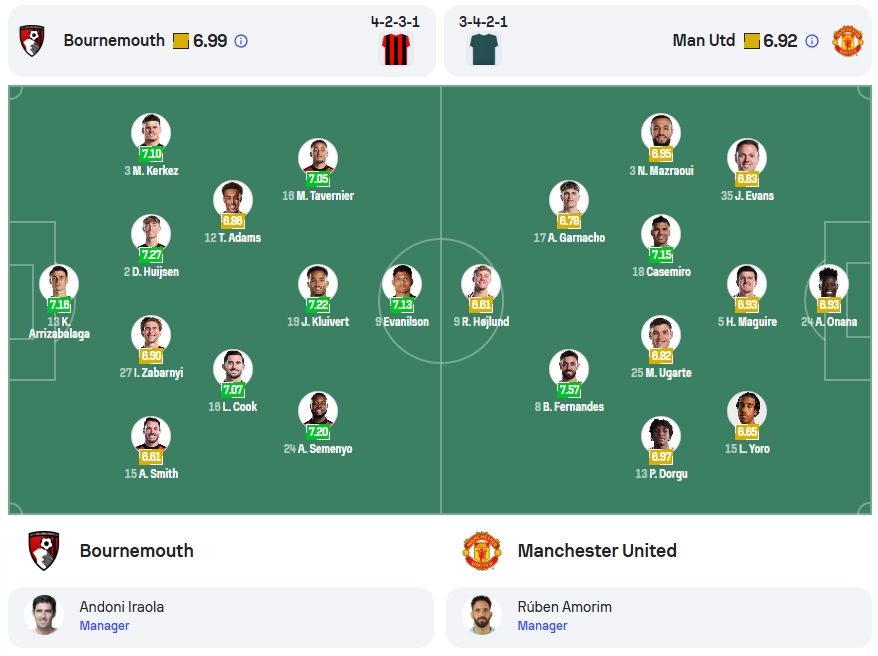Open the Bournemouth striped home kit icon
This screenshot has height=656, width=878.
[396, 49]
